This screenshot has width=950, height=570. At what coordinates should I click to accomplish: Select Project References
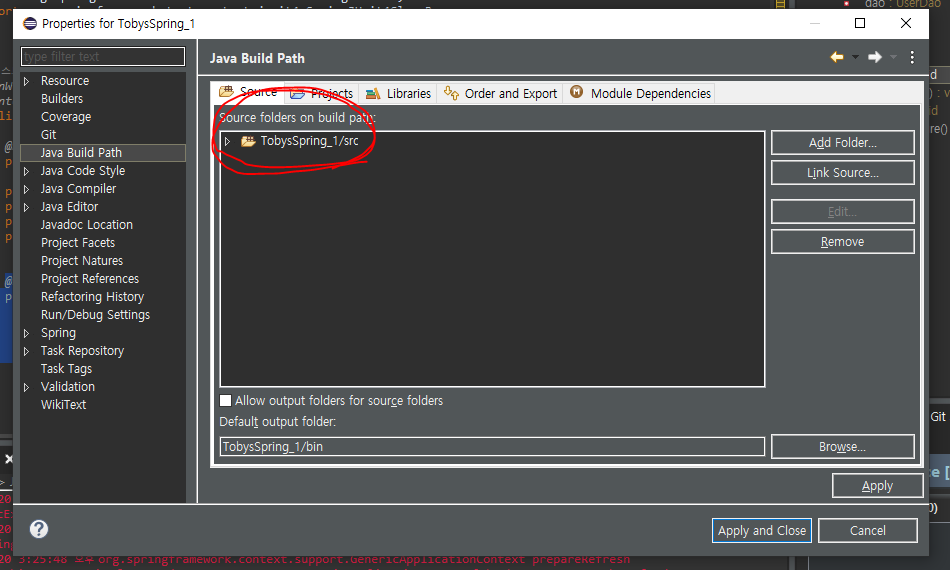pyautogui.click(x=90, y=279)
